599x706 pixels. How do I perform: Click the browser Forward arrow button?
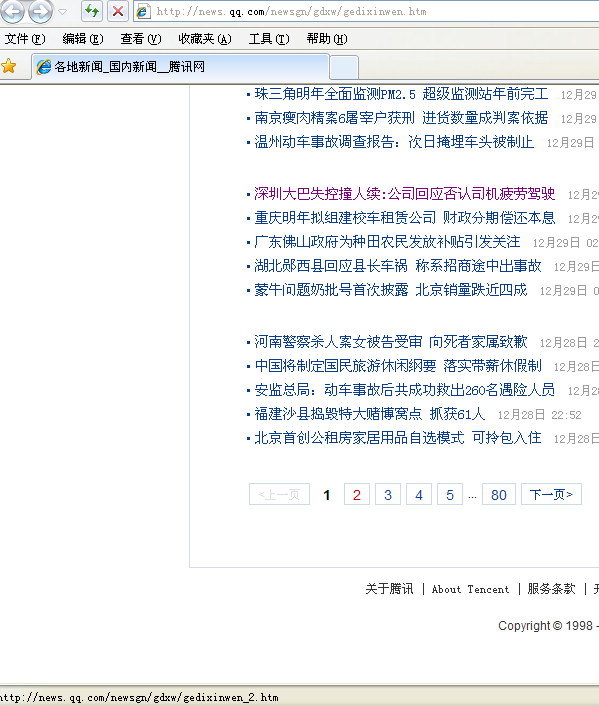(41, 11)
